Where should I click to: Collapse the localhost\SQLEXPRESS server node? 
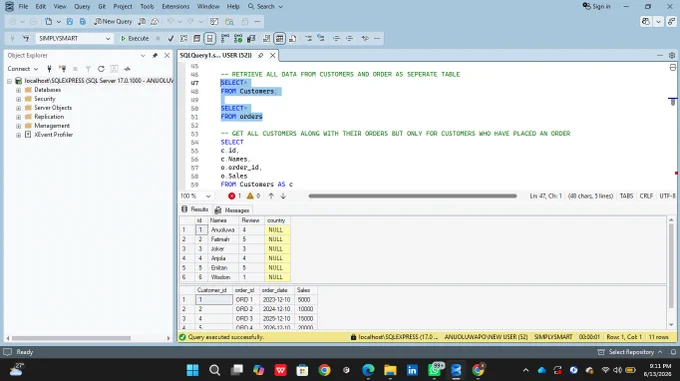[9, 81]
